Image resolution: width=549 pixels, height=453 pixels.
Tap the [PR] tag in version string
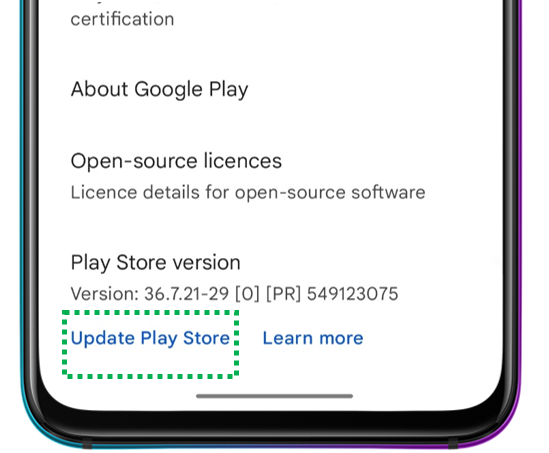[x=283, y=294]
